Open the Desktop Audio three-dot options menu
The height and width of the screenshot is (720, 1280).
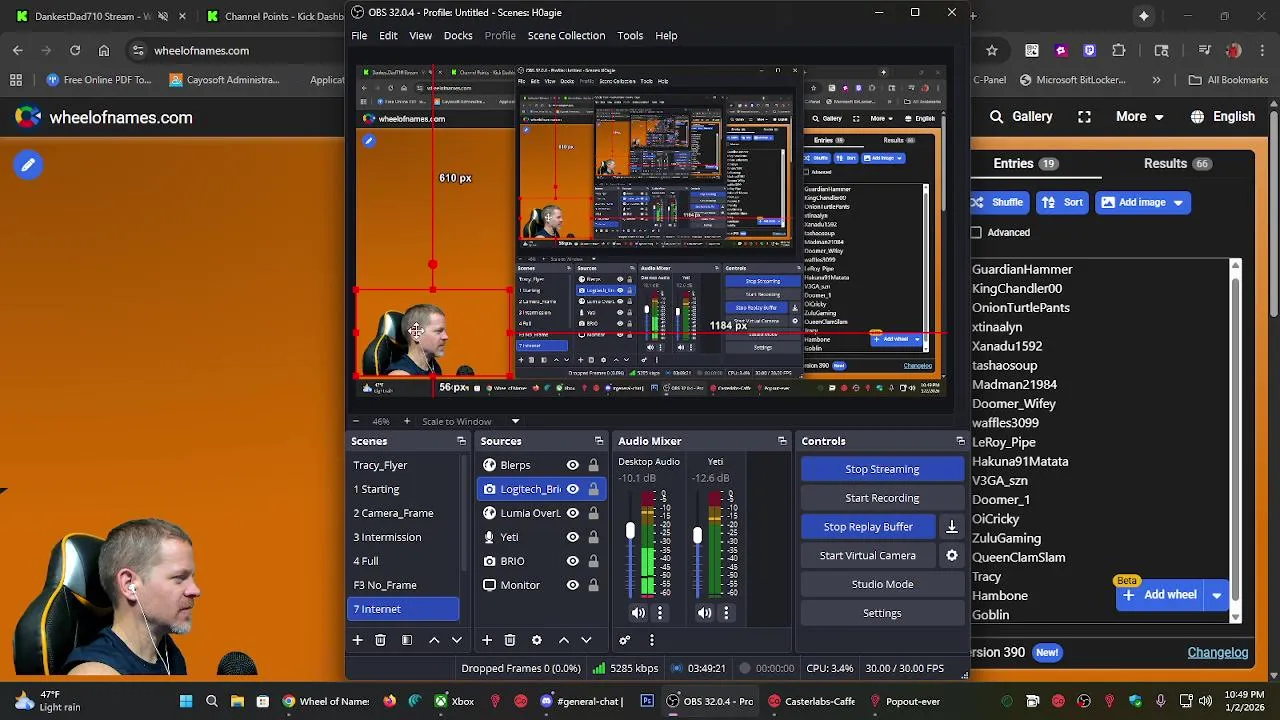click(660, 613)
